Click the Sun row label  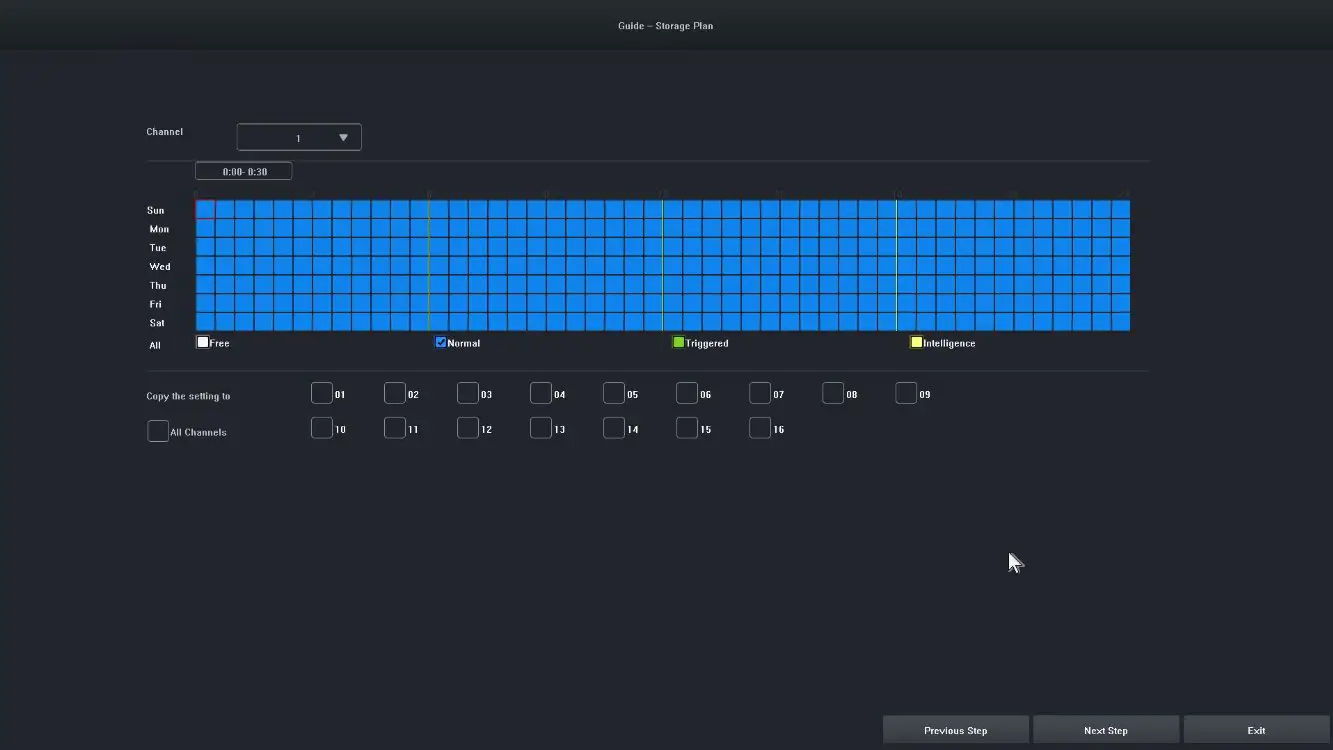[x=156, y=210]
